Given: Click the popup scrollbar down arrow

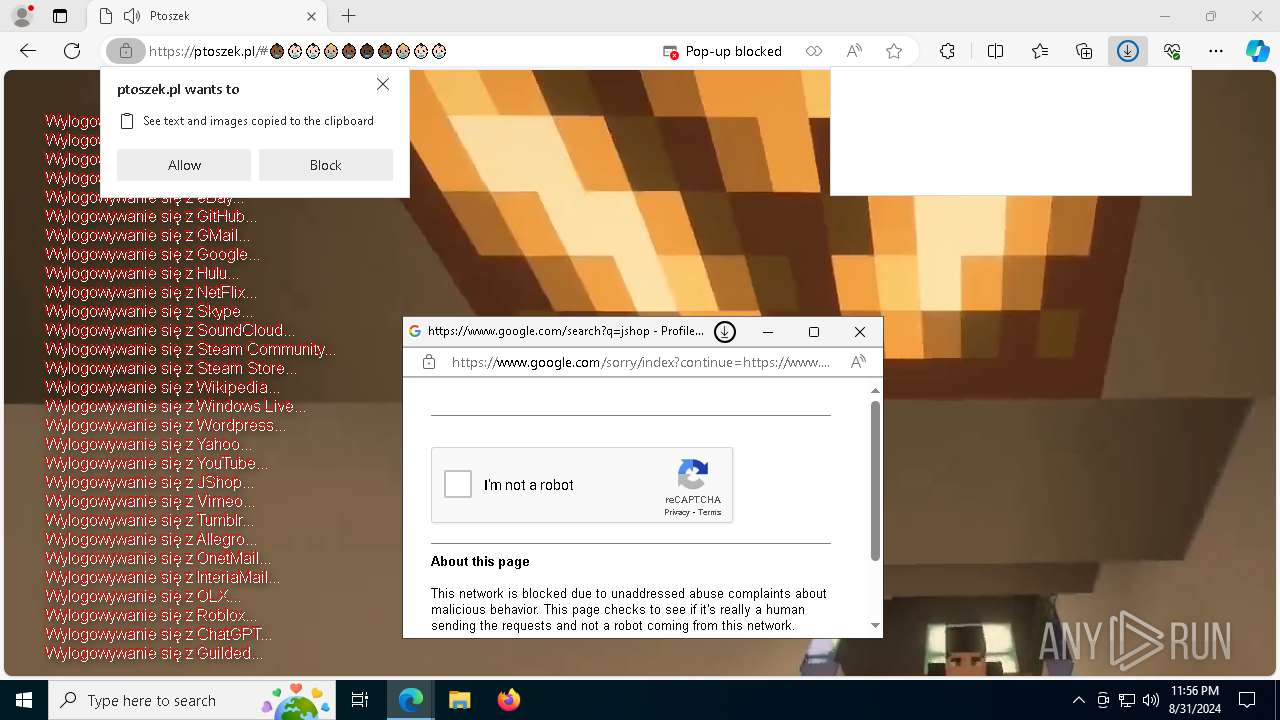Looking at the screenshot, I should [876, 626].
